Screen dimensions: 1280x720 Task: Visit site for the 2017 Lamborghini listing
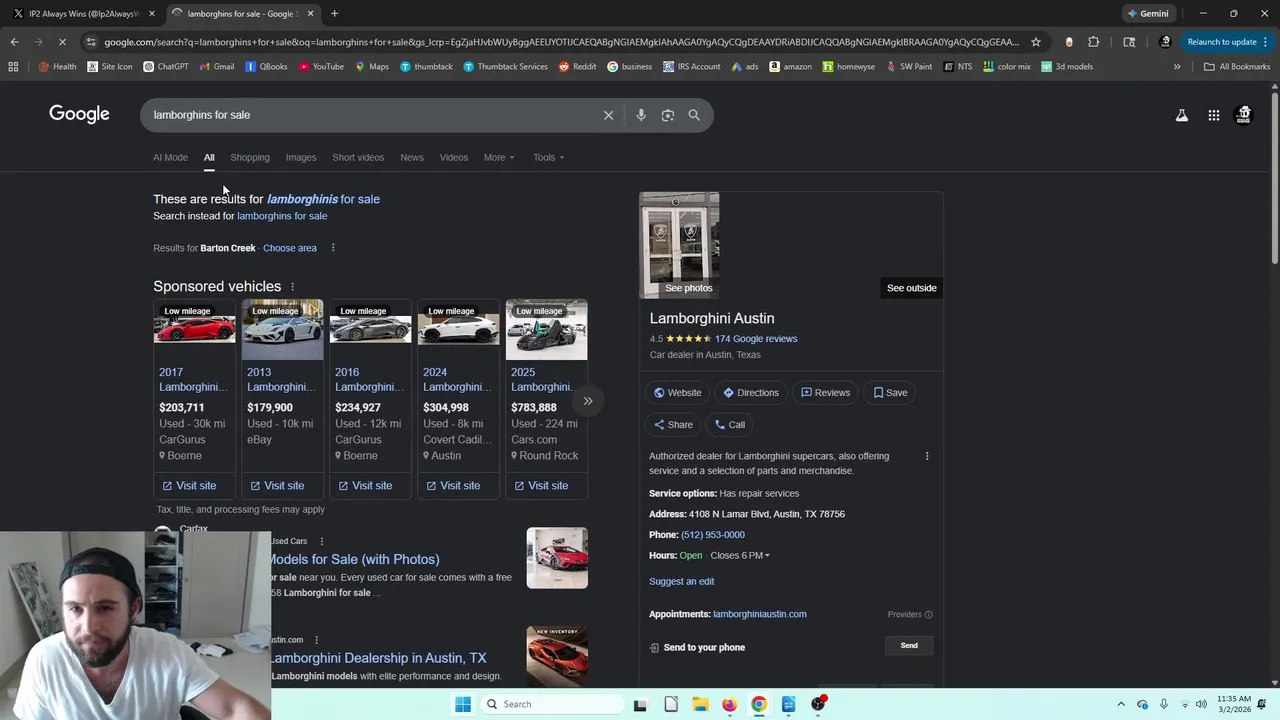tap(190, 486)
